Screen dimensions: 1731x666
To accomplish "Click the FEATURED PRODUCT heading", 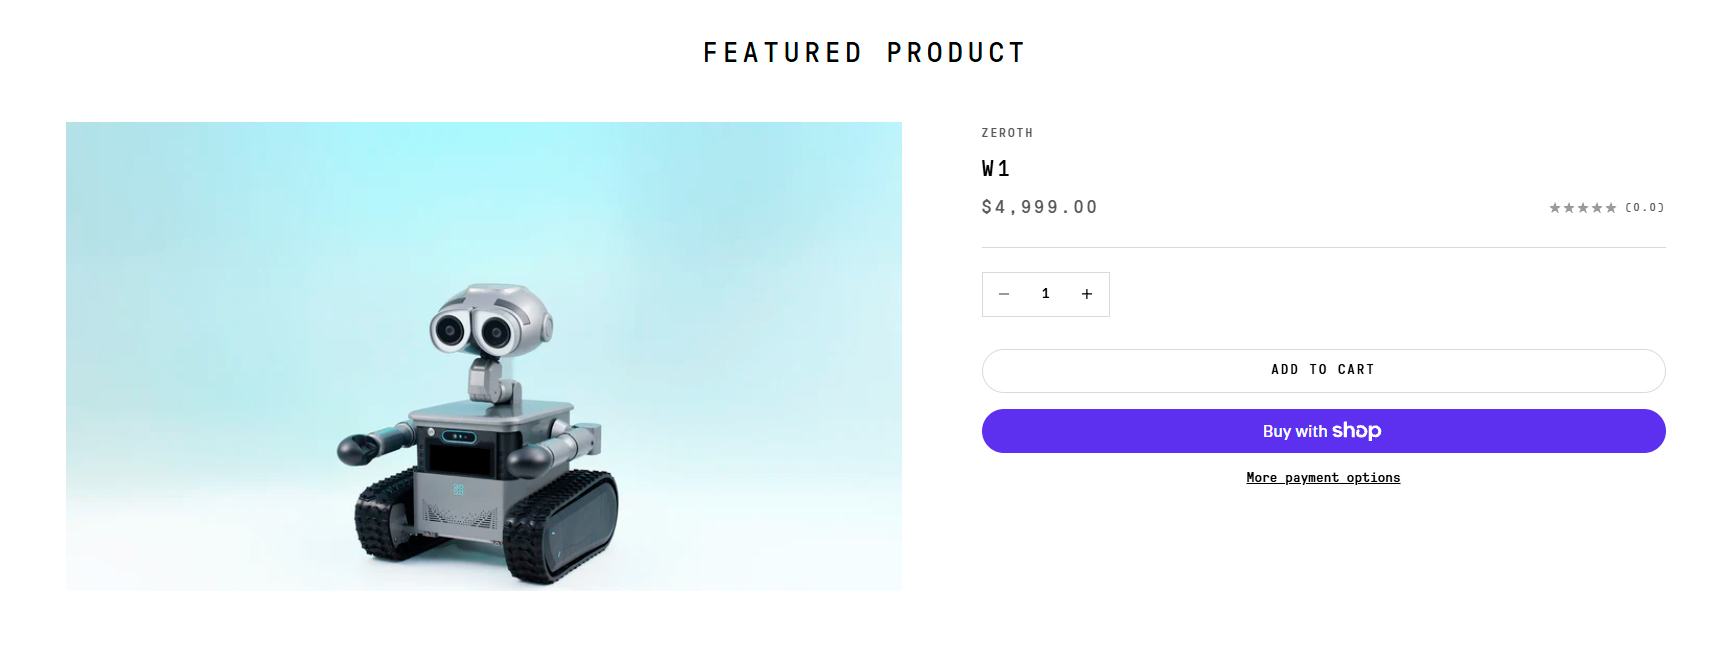I will (x=863, y=51).
